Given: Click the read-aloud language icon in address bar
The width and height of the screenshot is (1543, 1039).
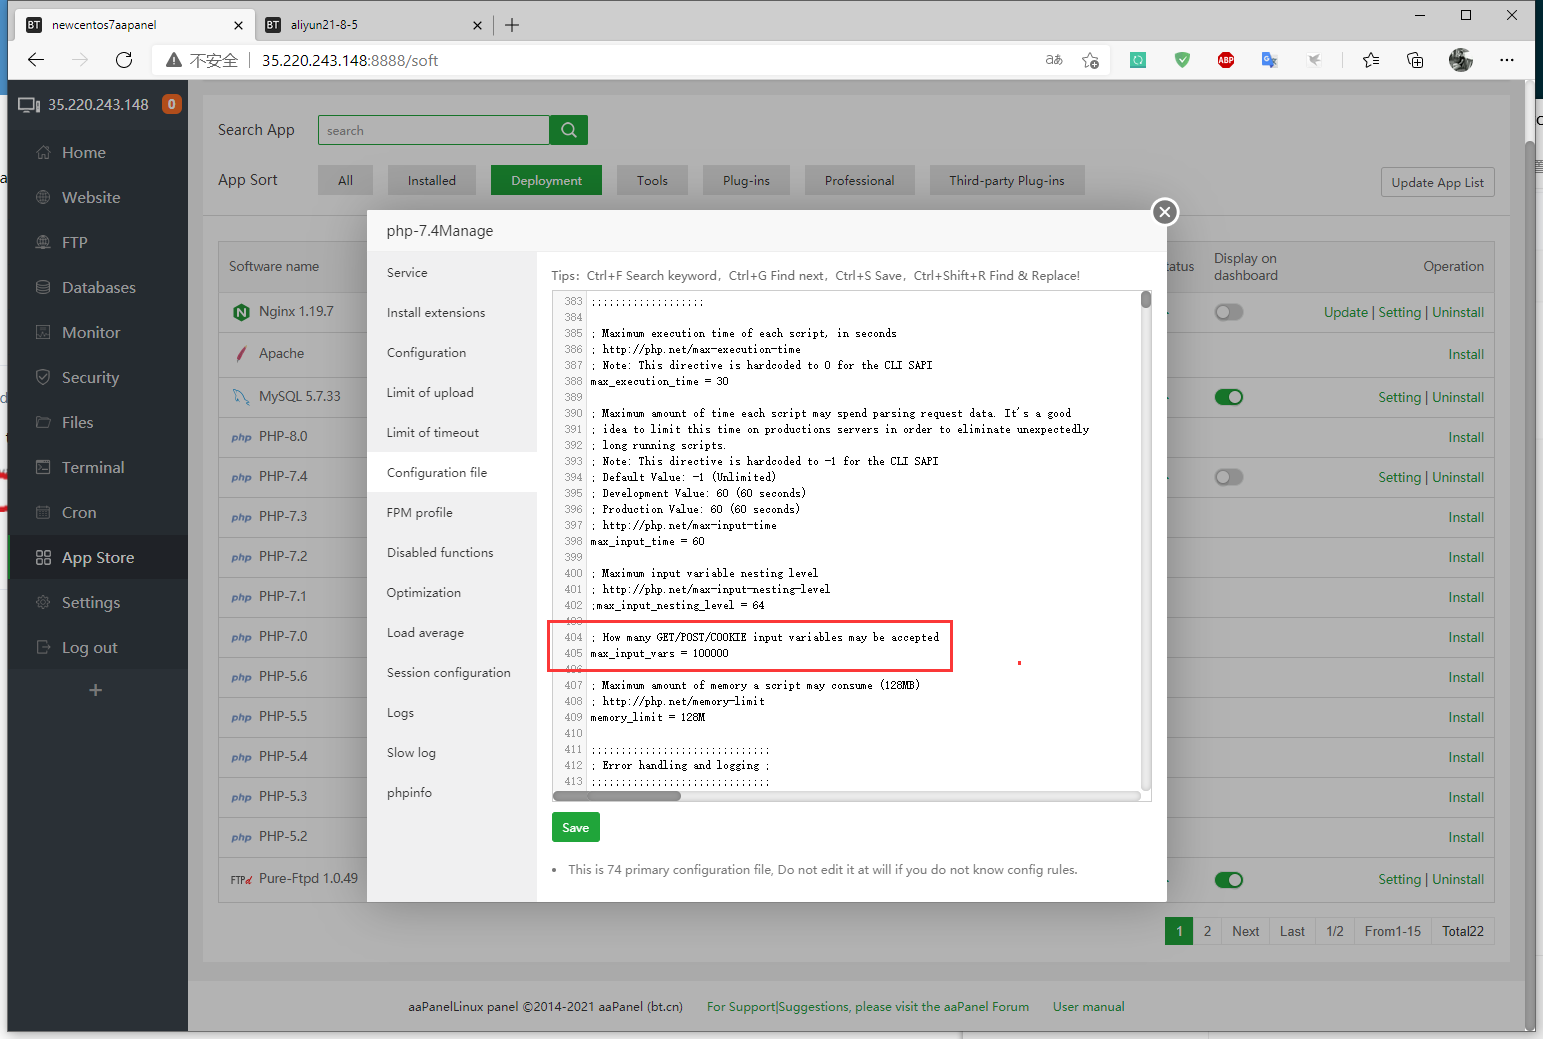Looking at the screenshot, I should [1054, 60].
